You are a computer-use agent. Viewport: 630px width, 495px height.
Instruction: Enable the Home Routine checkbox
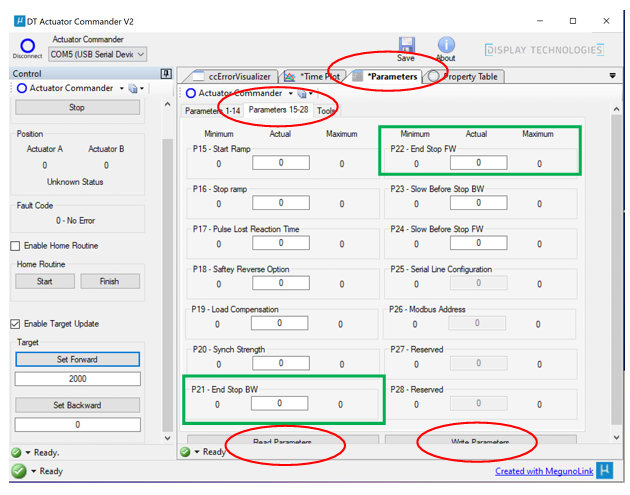[x=16, y=246]
